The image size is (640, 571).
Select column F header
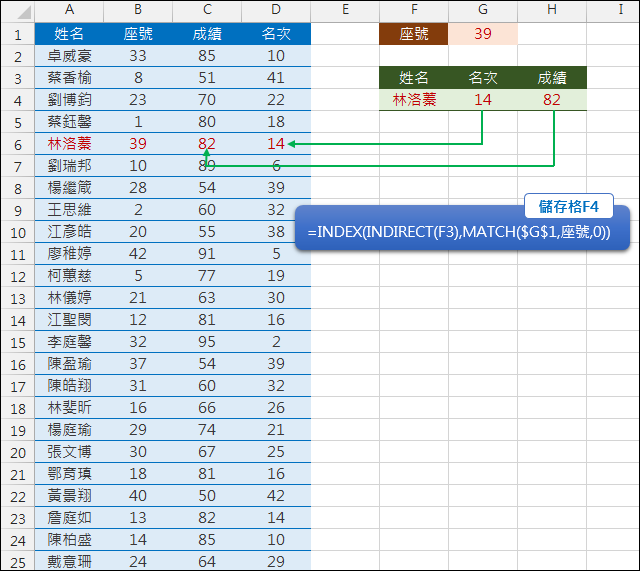tap(414, 11)
